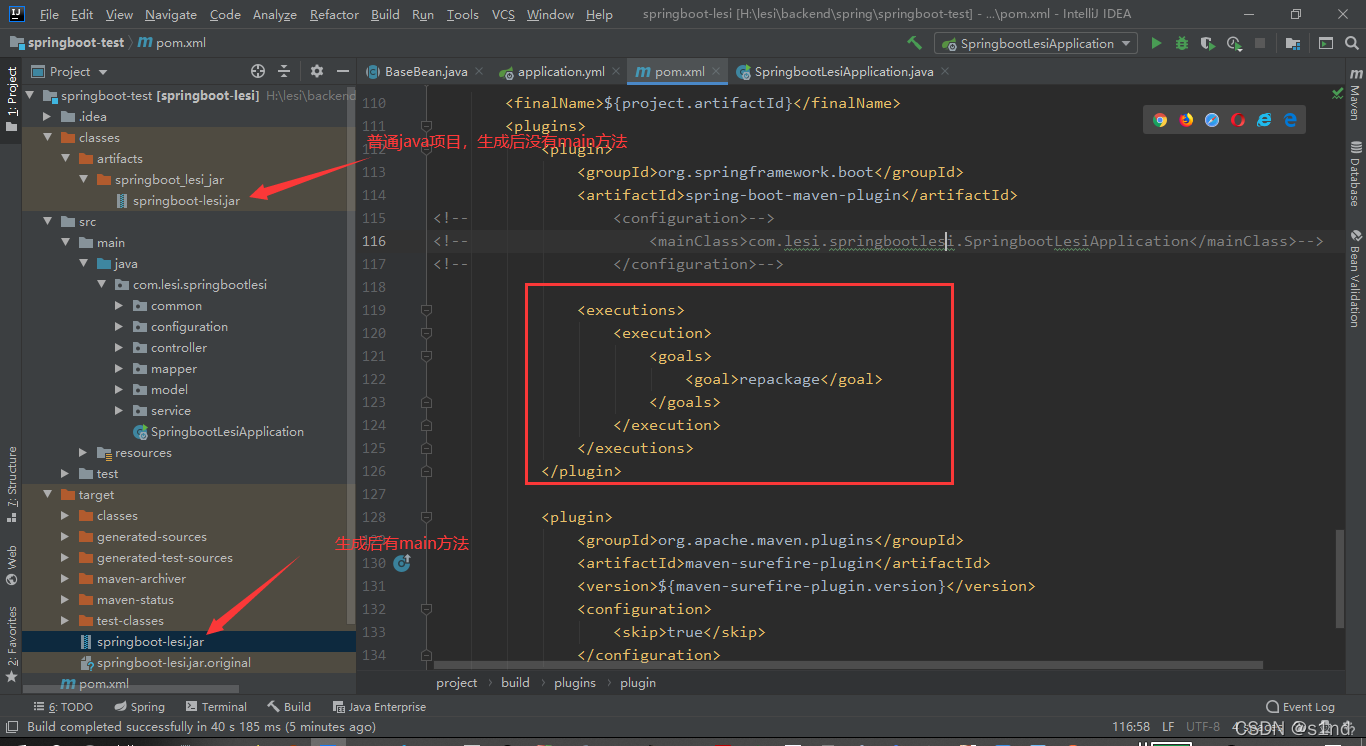Run SpringbootLesiApplication with green Run arrow

[1157, 43]
